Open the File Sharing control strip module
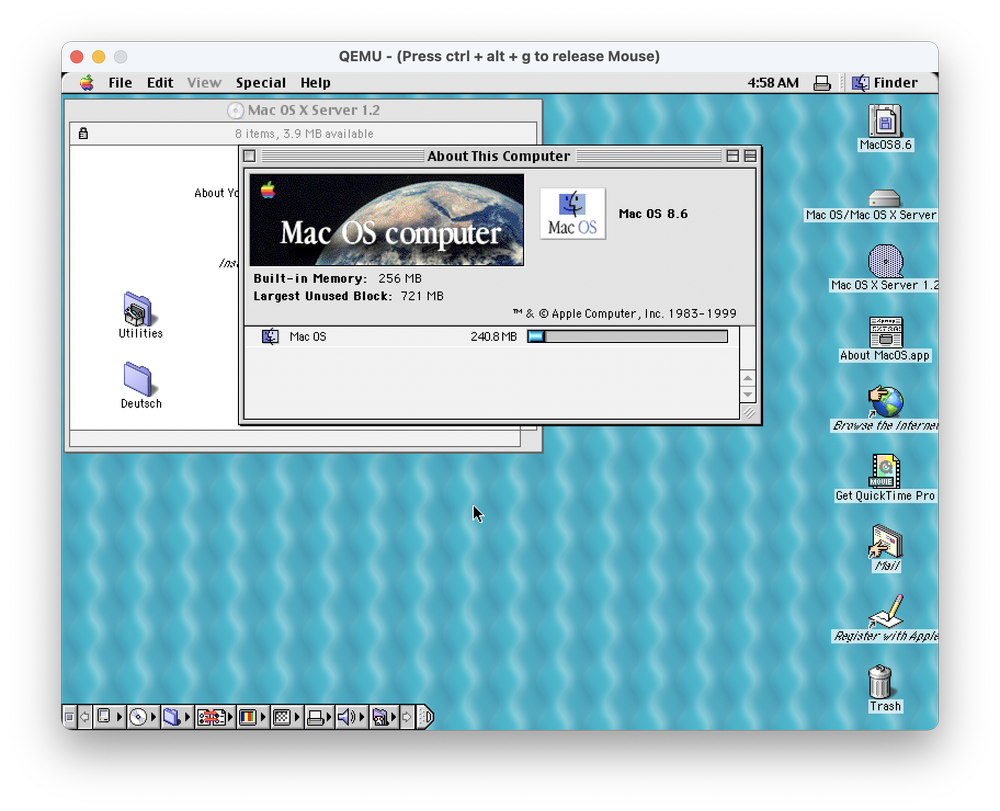The image size is (1000, 811). click(177, 717)
